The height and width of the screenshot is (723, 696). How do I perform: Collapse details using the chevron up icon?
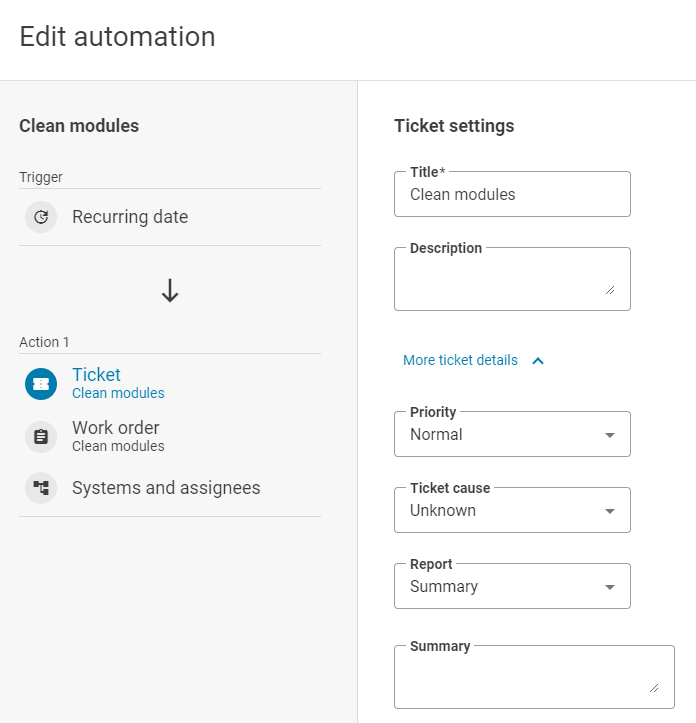[x=538, y=361]
